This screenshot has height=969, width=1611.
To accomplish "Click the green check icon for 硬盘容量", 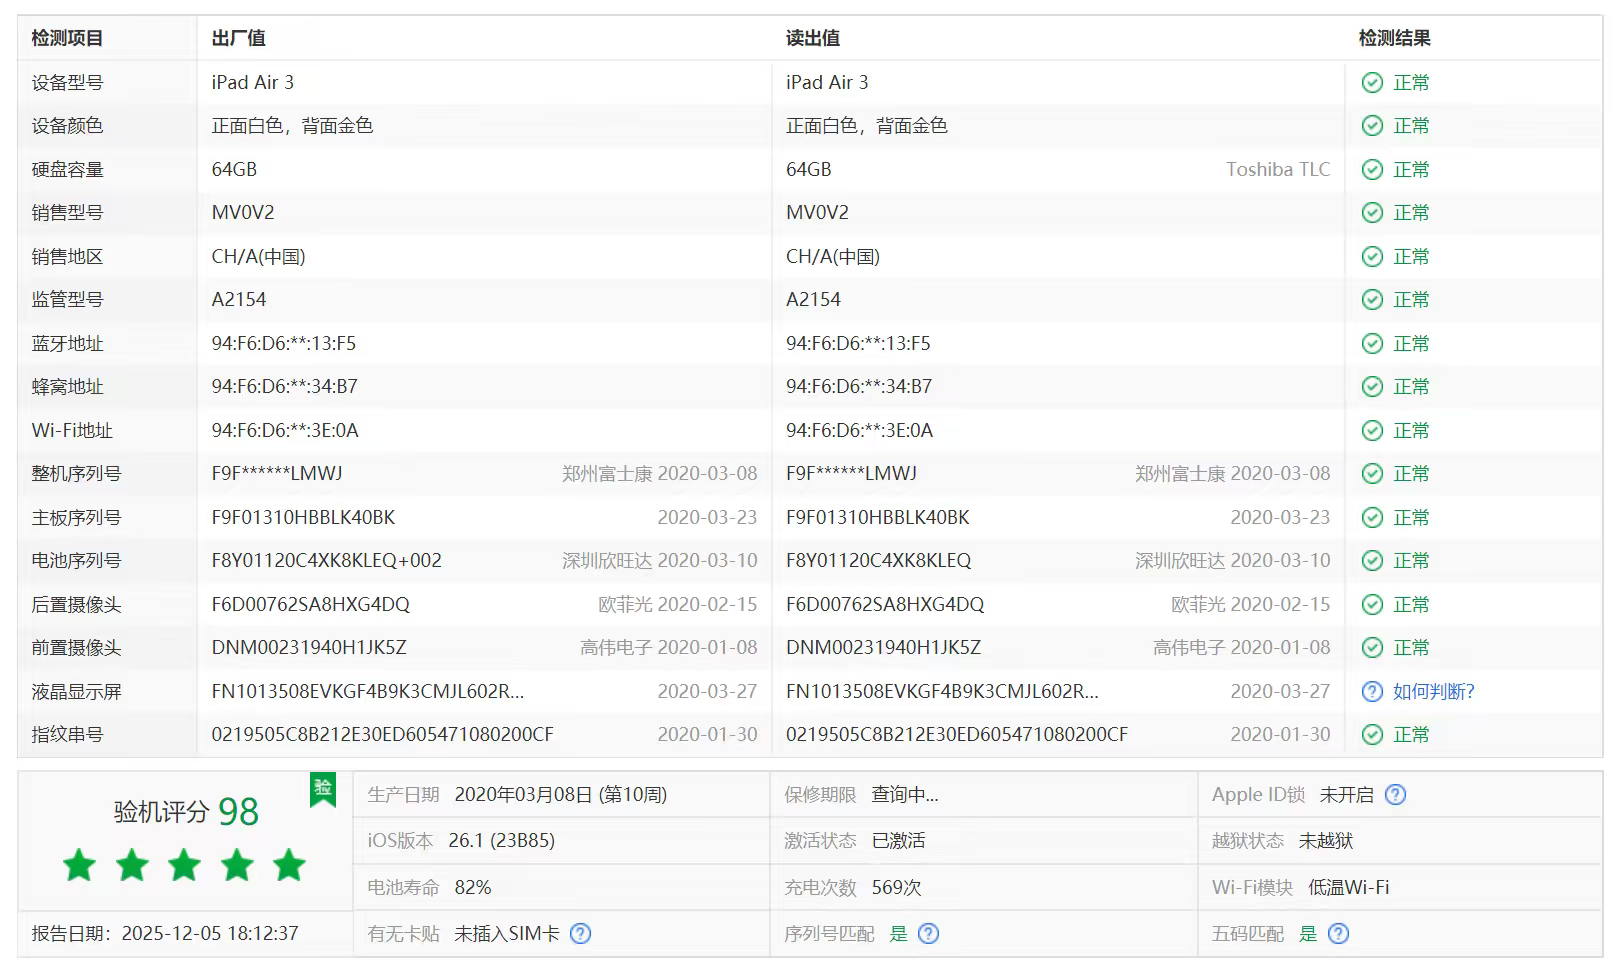I will pyautogui.click(x=1372, y=170).
